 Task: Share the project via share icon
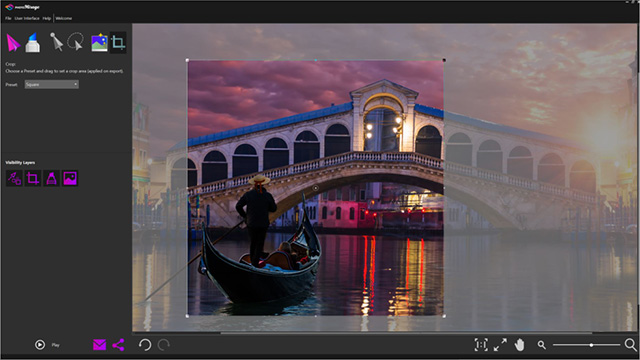[x=118, y=345]
